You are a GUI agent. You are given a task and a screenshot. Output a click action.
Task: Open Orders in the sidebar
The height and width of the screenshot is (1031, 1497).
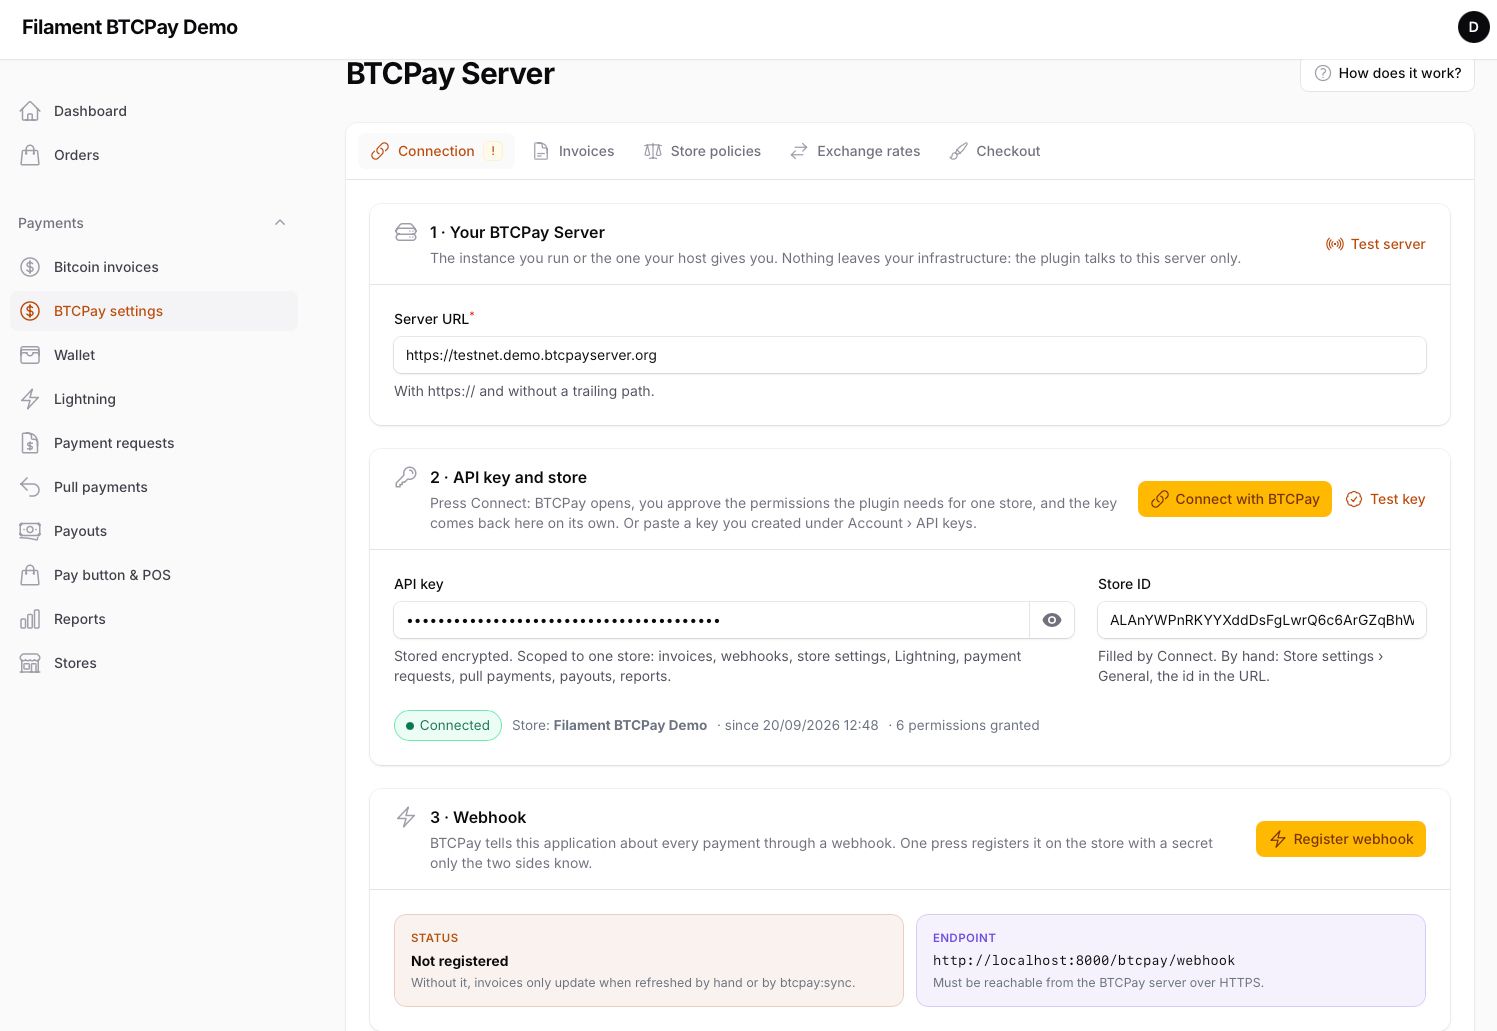click(154, 155)
